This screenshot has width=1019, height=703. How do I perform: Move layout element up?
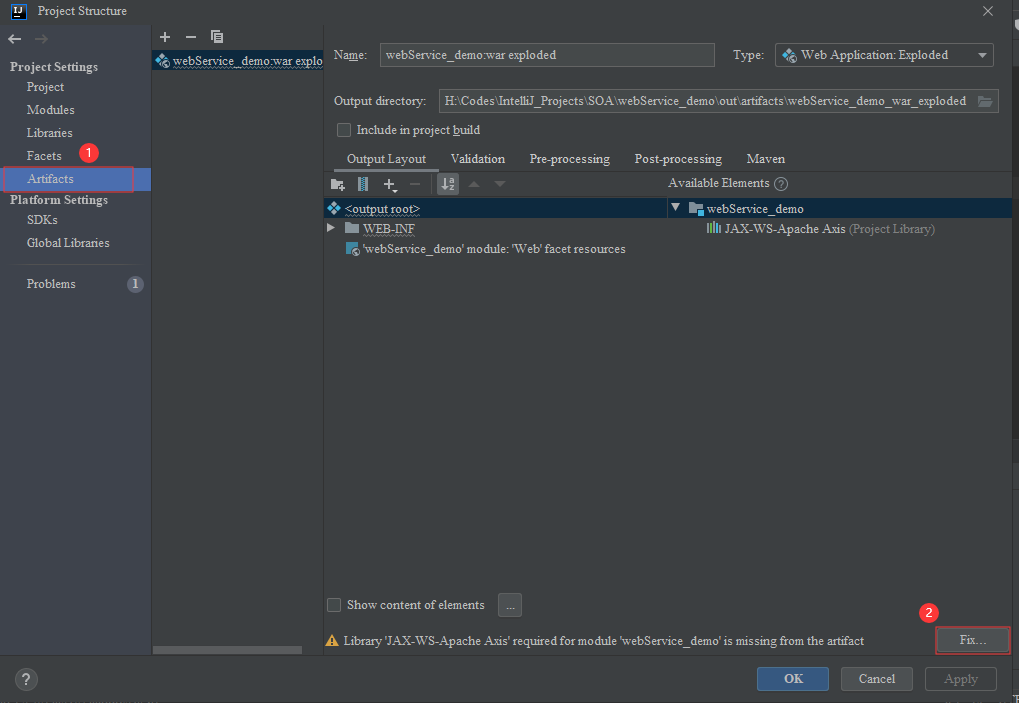[474, 185]
